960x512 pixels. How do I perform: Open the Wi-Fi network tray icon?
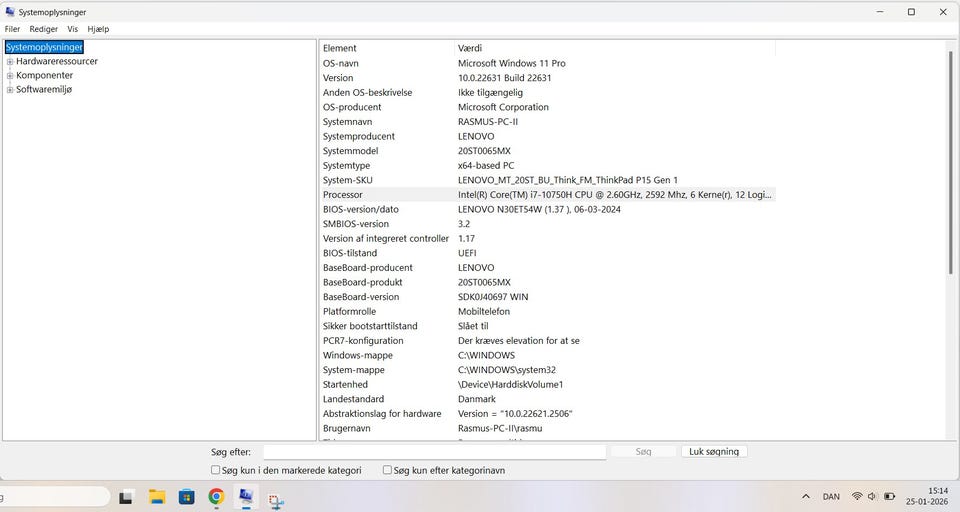pyautogui.click(x=857, y=496)
